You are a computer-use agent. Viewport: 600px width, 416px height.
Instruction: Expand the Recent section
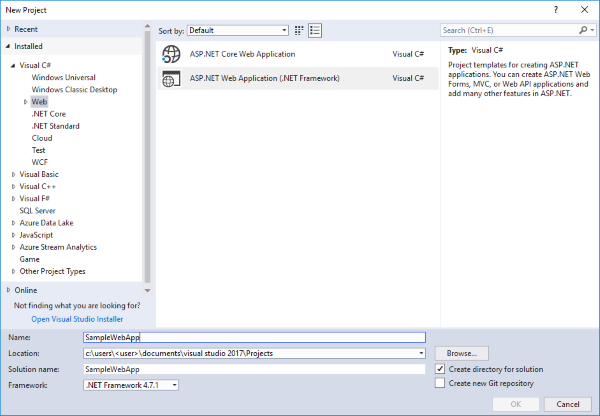(9, 29)
